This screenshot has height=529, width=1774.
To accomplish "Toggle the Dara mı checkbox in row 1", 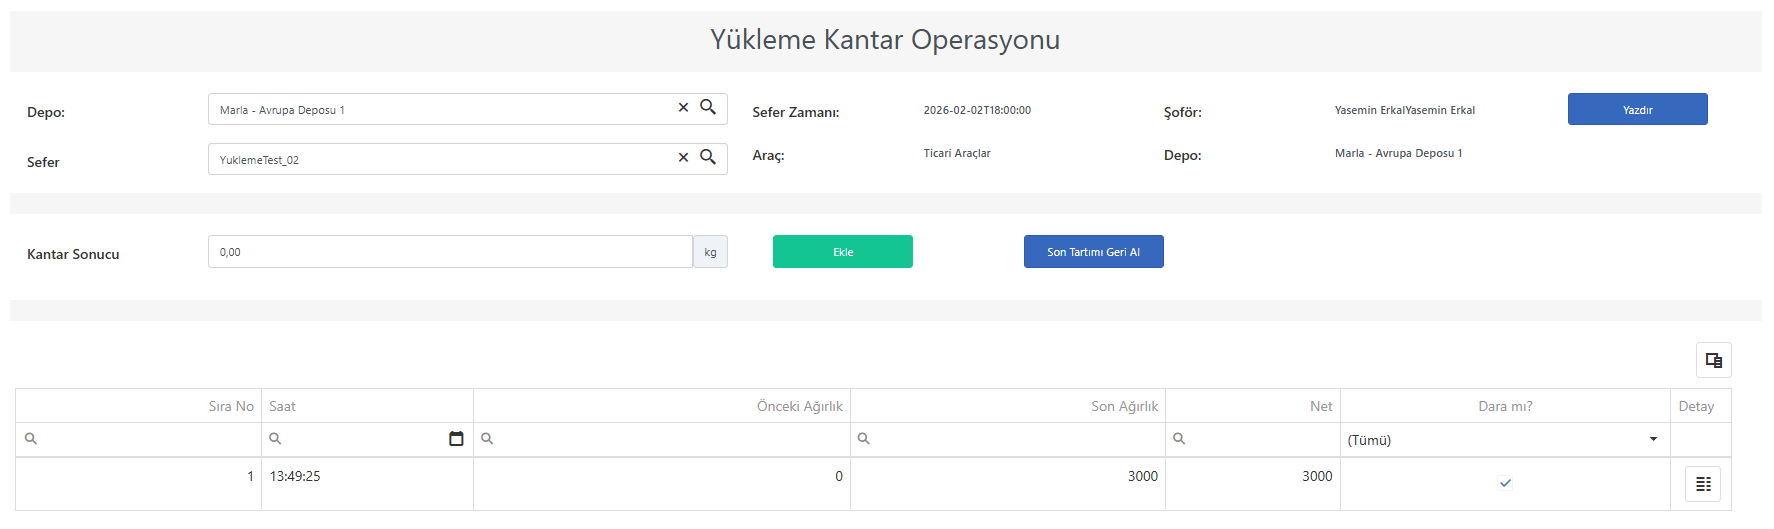I will [x=1505, y=483].
